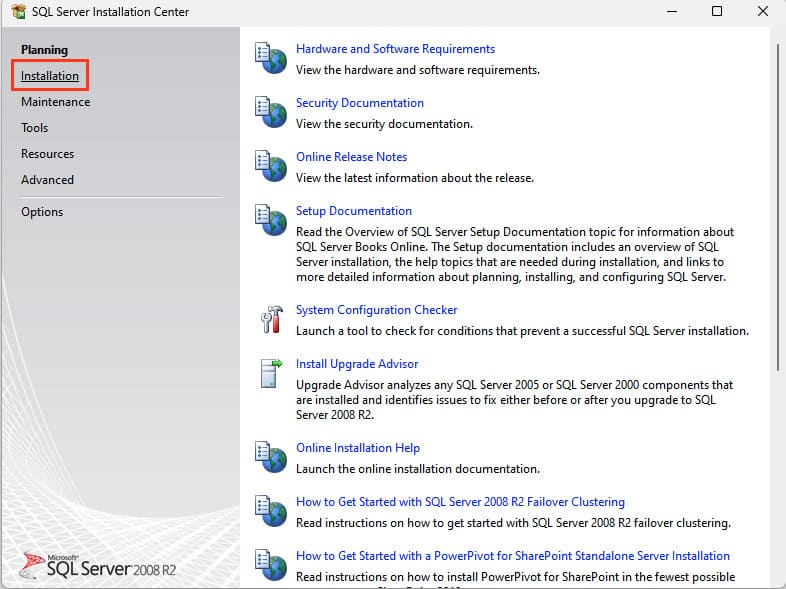Click the scrollbar down arrow

tap(778, 581)
